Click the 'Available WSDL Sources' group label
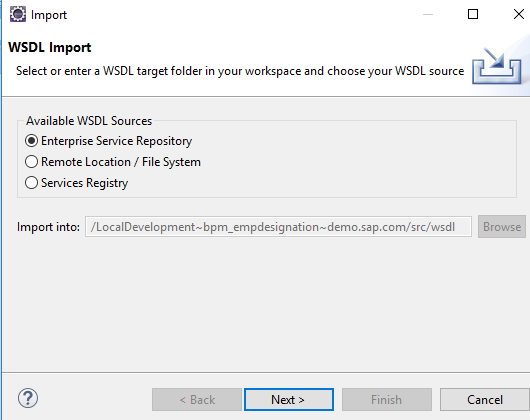The image size is (530, 420). pyautogui.click(x=89, y=121)
